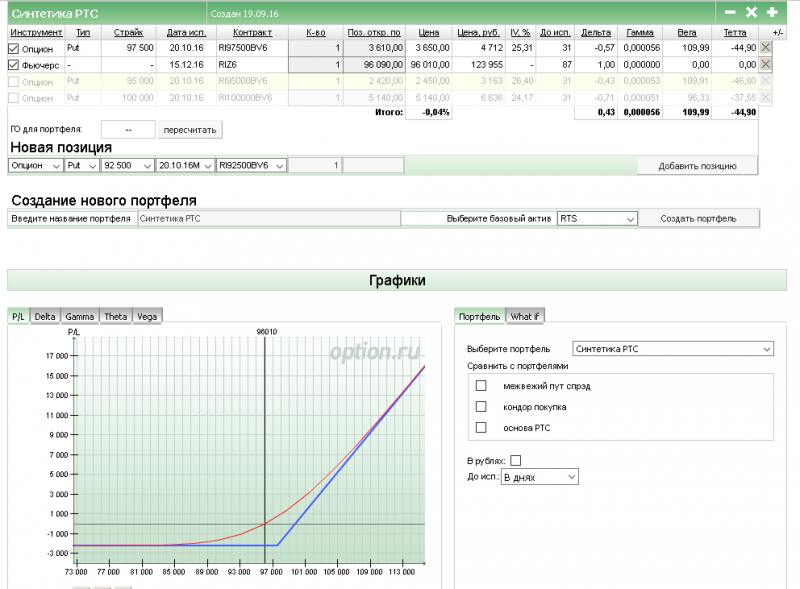The height and width of the screenshot is (589, 800).
Task: Open the 'What if' tab
Action: pyautogui.click(x=525, y=316)
